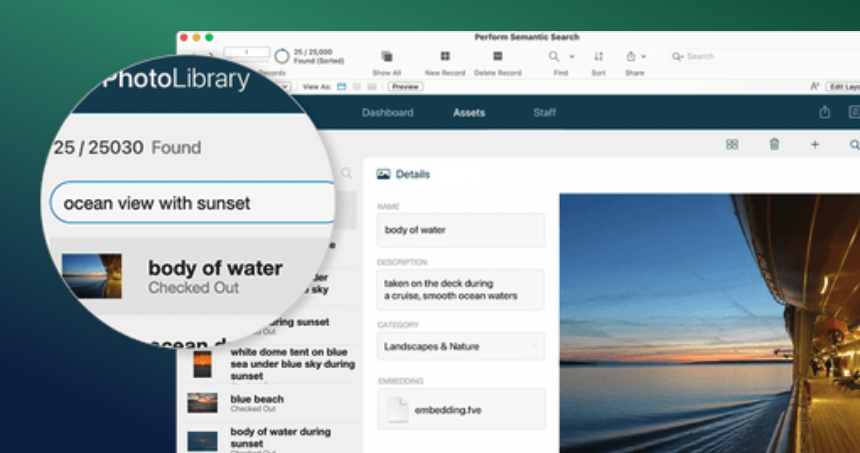Click the blue beach thumbnail
The image size is (860, 453).
click(x=202, y=403)
